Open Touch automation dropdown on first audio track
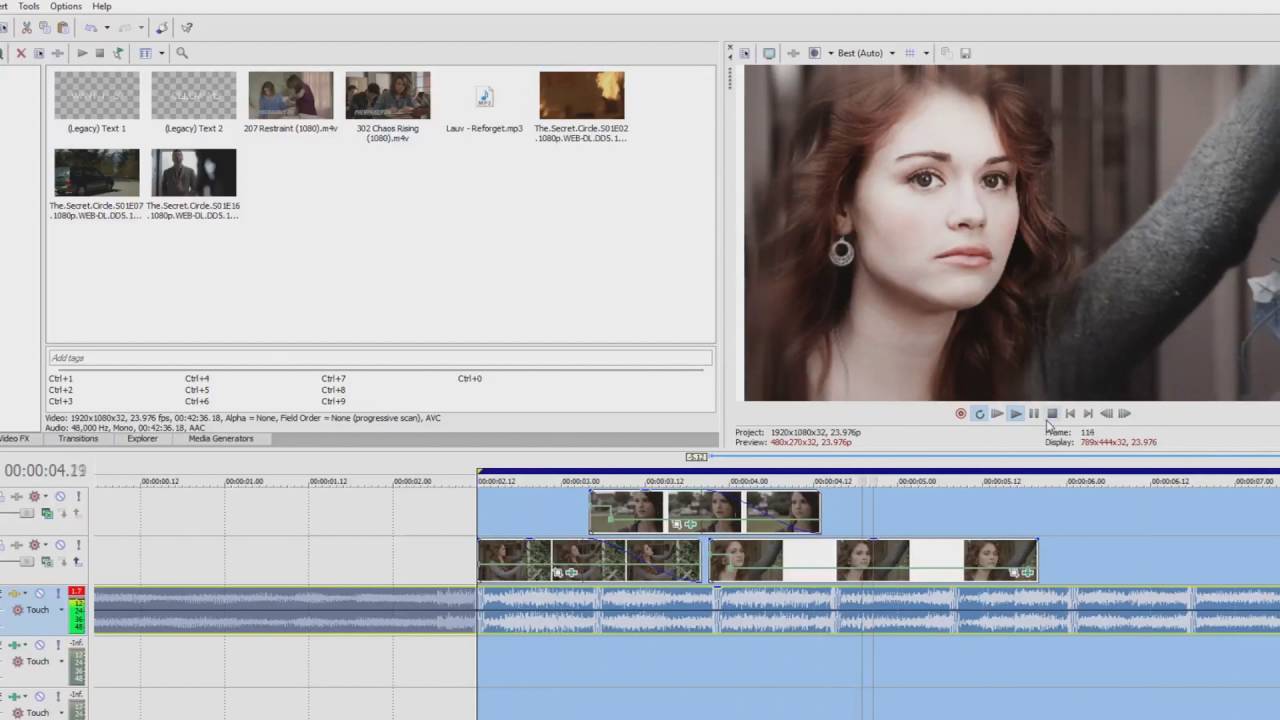Image resolution: width=1280 pixels, height=720 pixels. coord(61,610)
